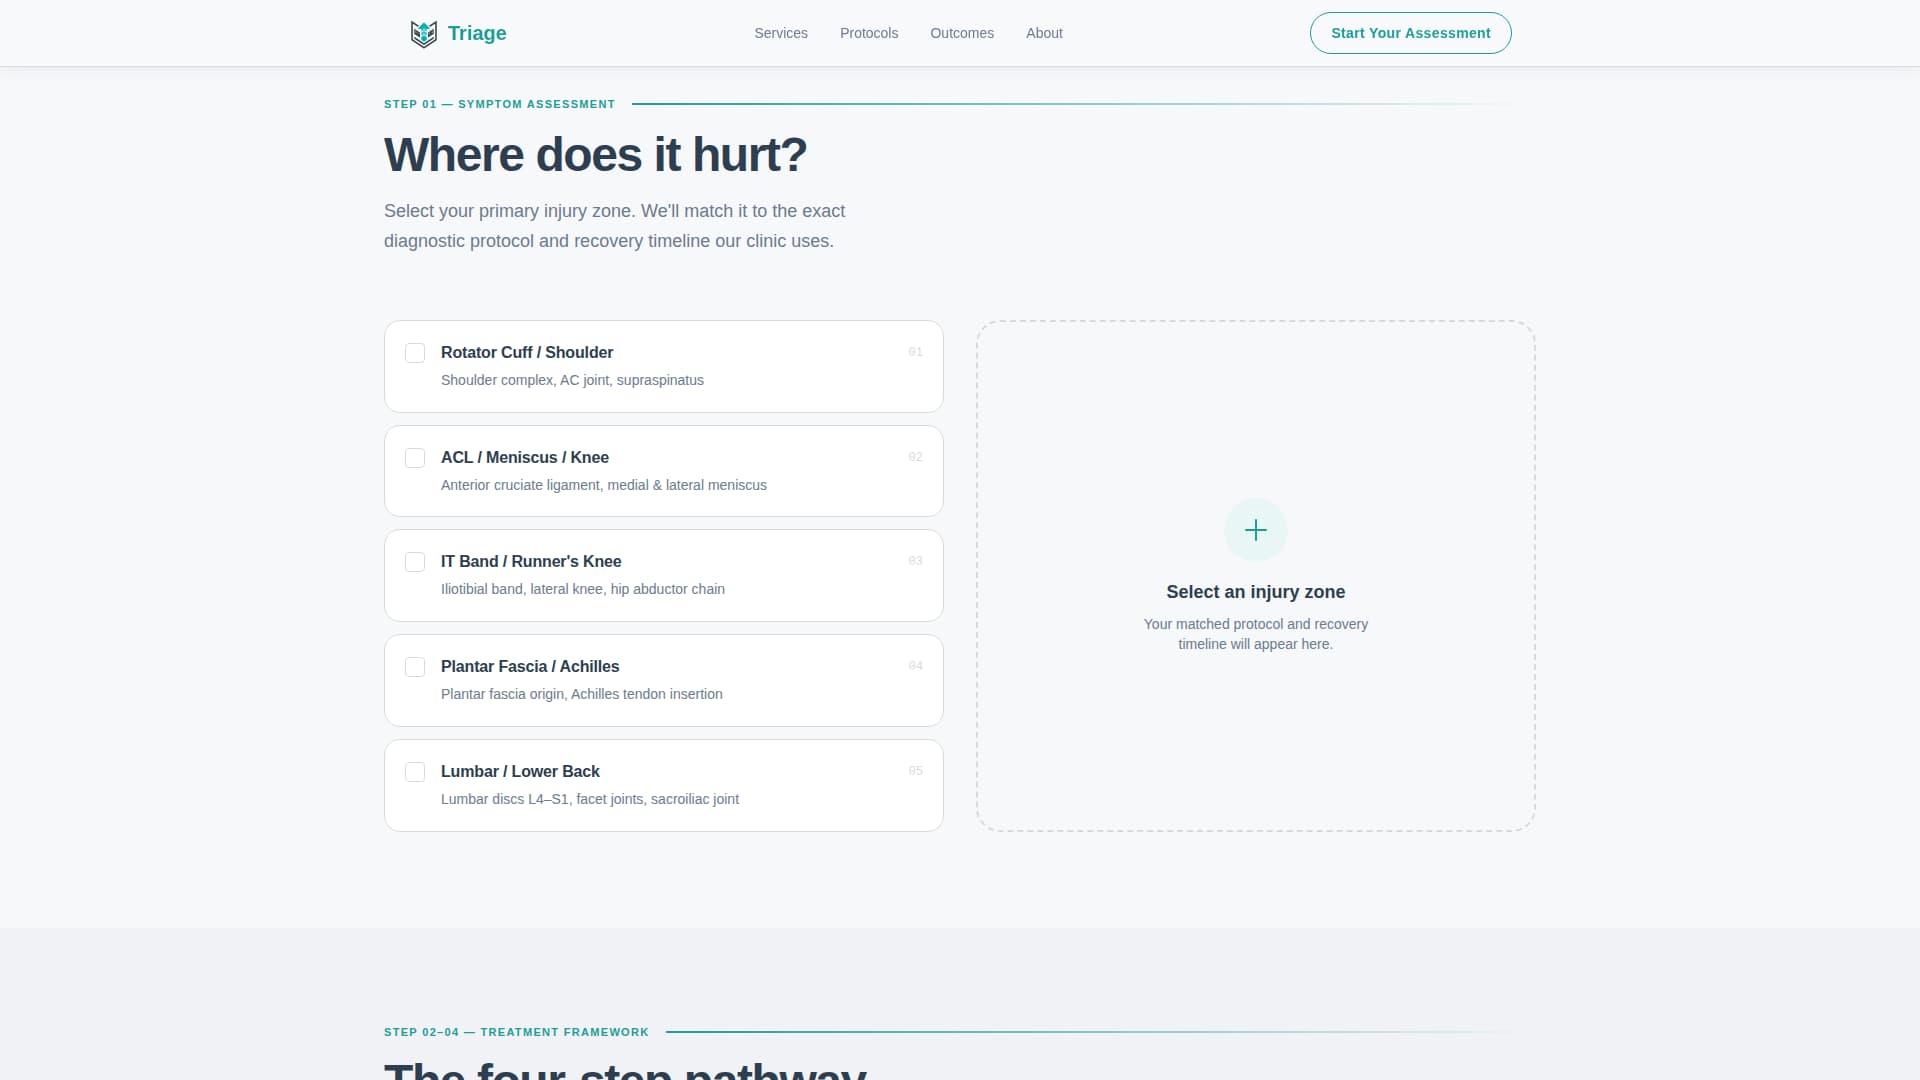
Task: Click the 'Select an injury zone' heading
Action: click(1256, 592)
